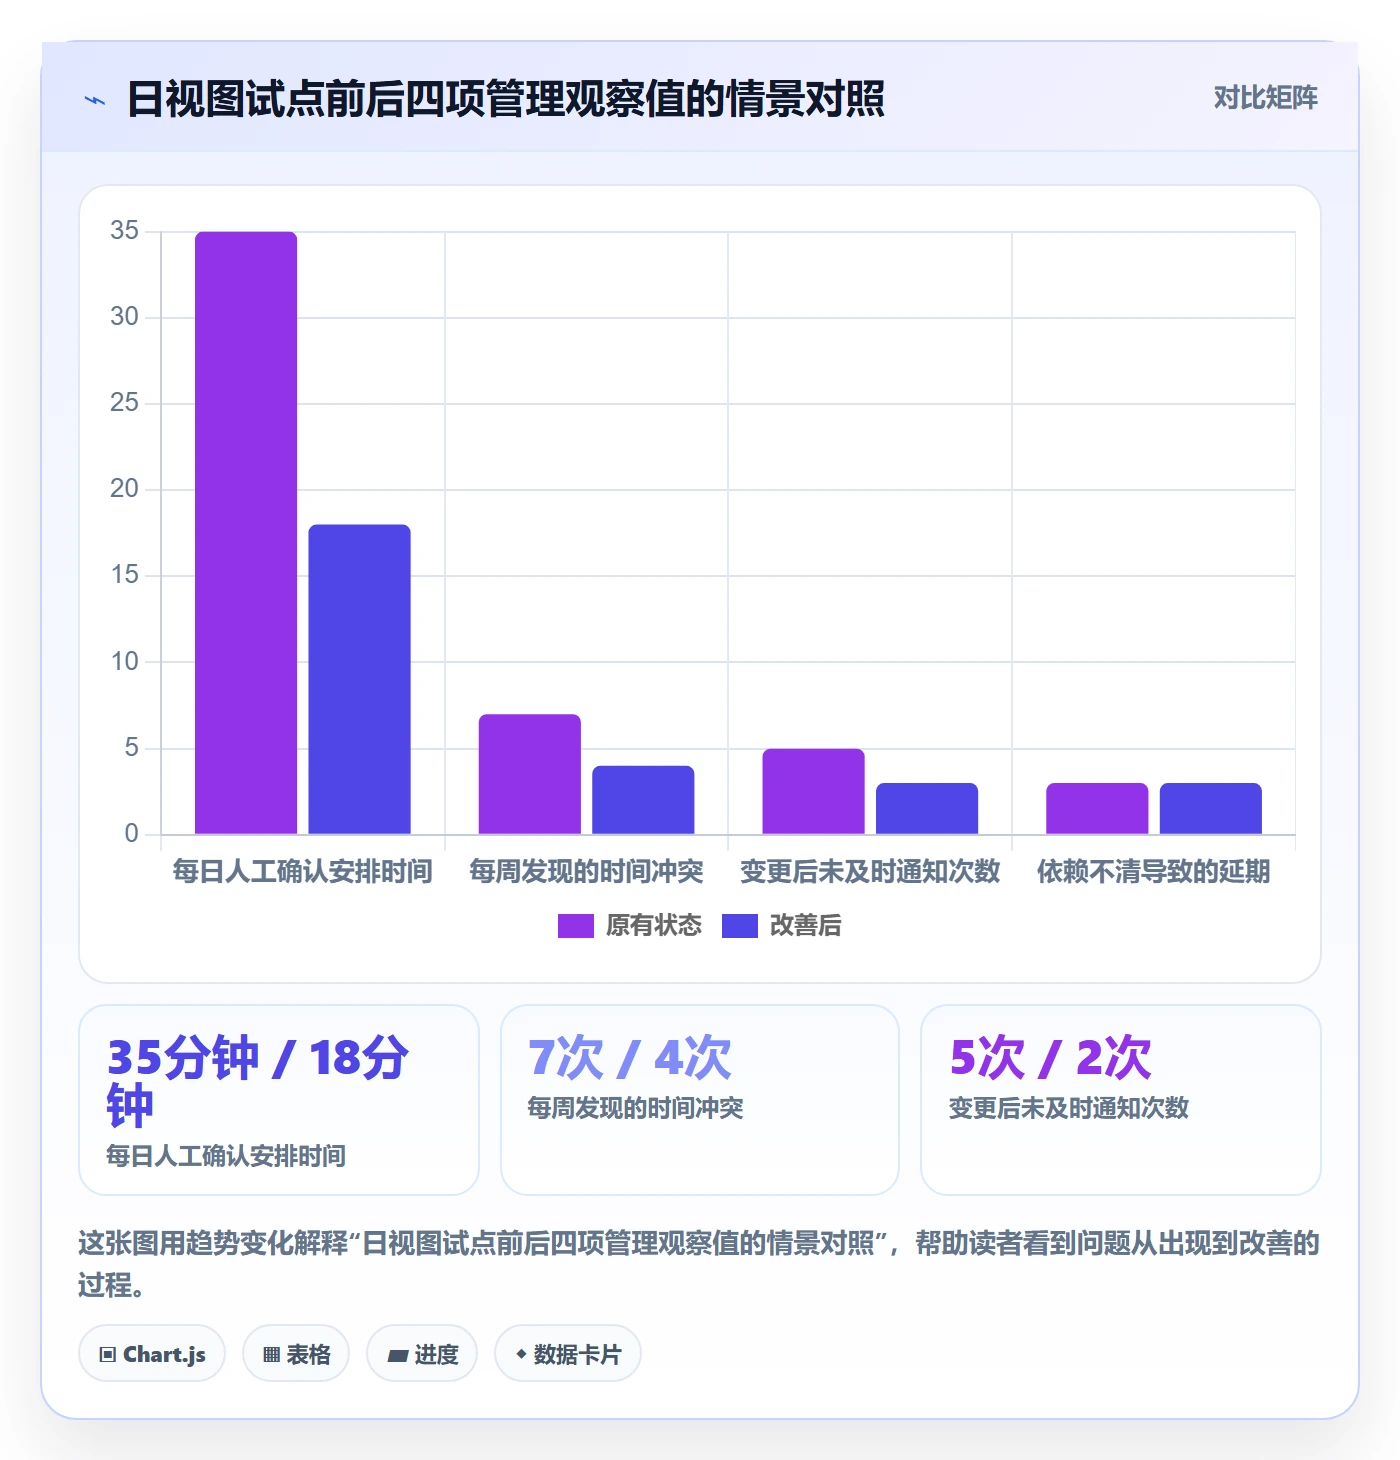Click the blue 每周发现的时间冲突 bar
1400x1460 pixels.
pyautogui.click(x=643, y=800)
